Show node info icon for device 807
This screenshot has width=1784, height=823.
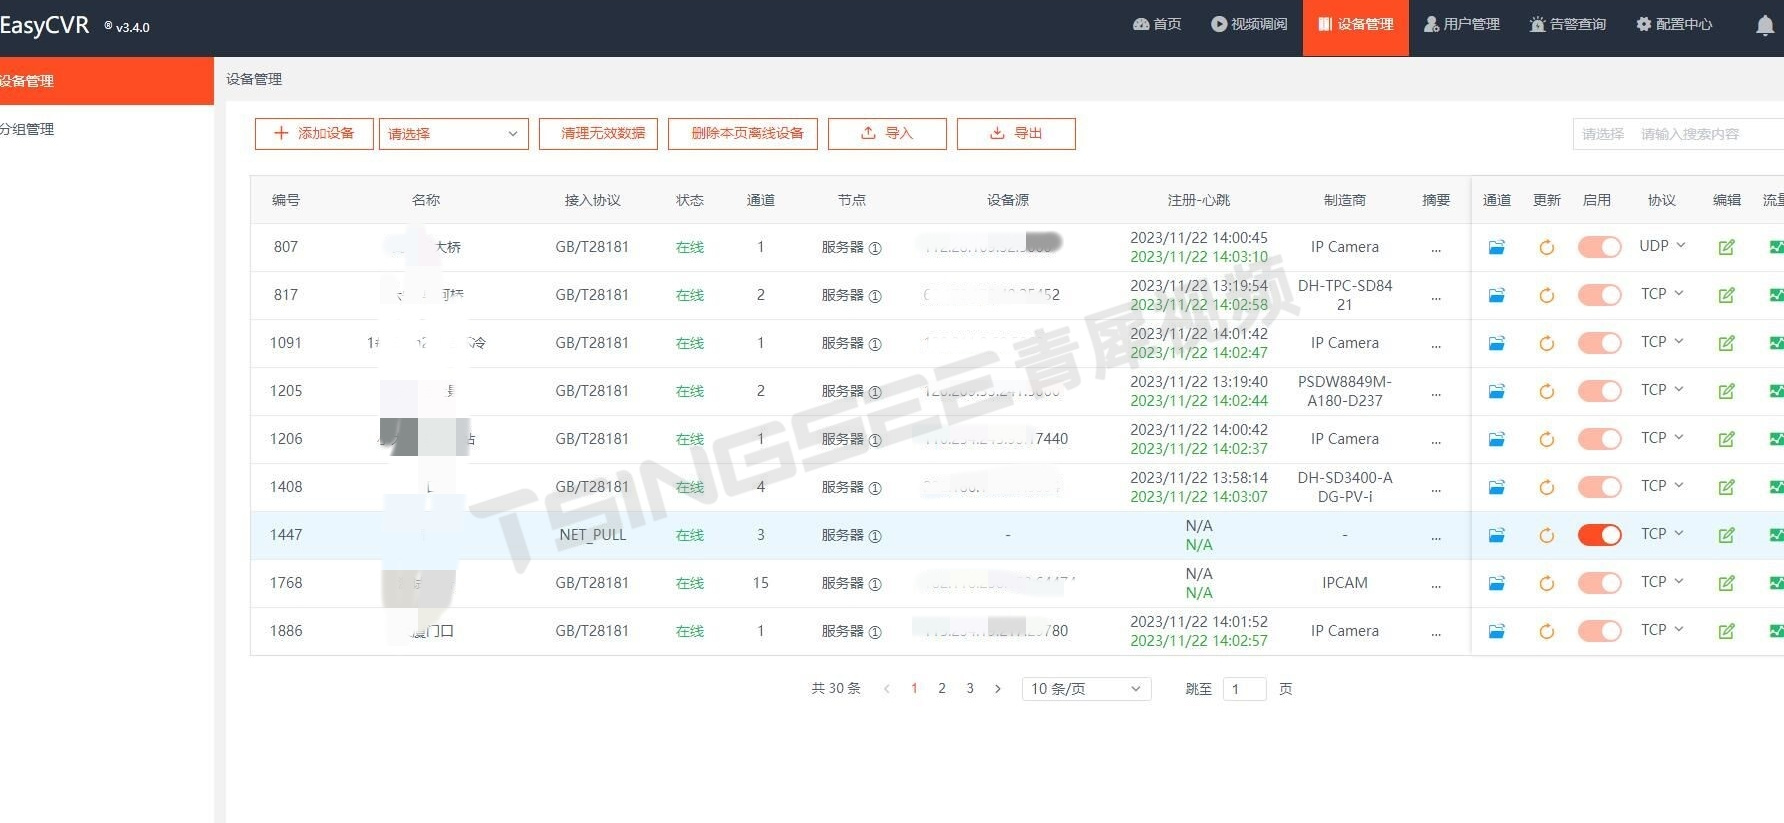[x=875, y=248]
